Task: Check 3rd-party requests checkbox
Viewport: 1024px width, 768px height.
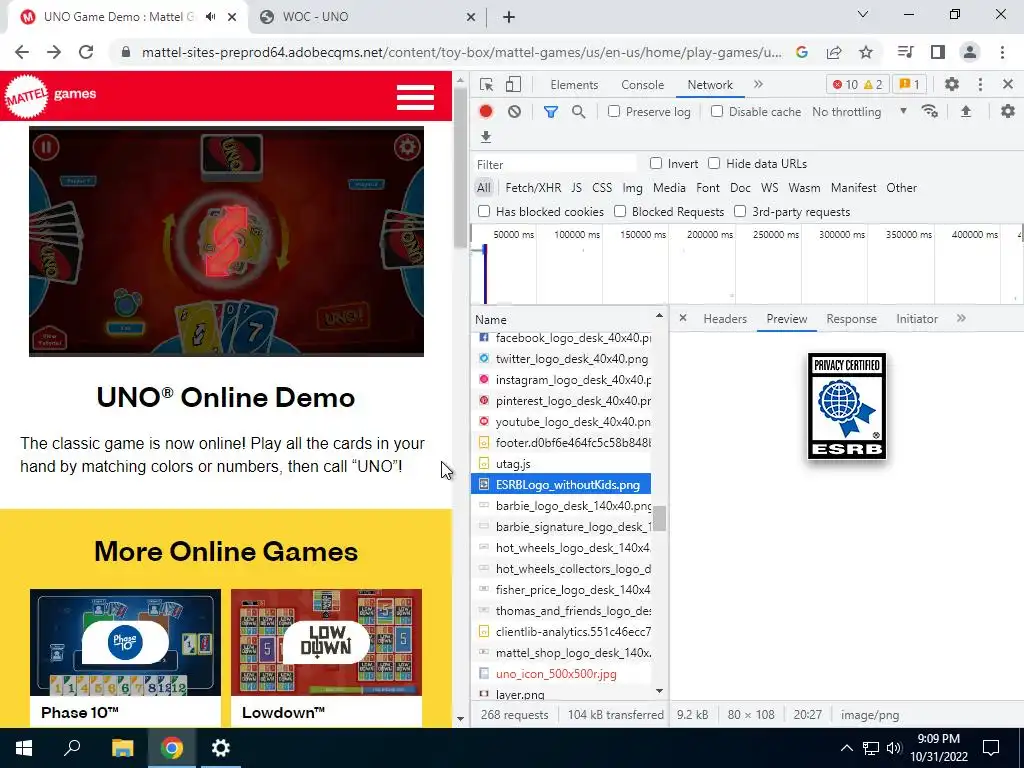Action: 740,211
